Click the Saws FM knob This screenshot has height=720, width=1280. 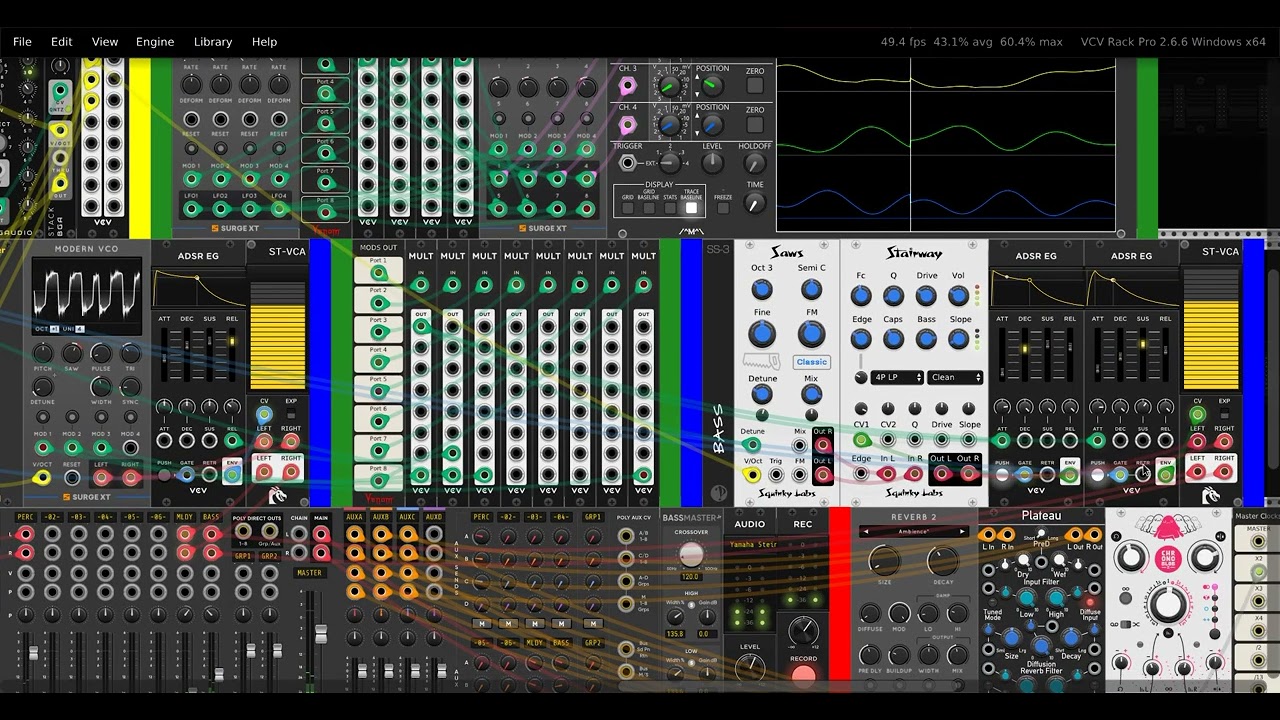(x=811, y=334)
